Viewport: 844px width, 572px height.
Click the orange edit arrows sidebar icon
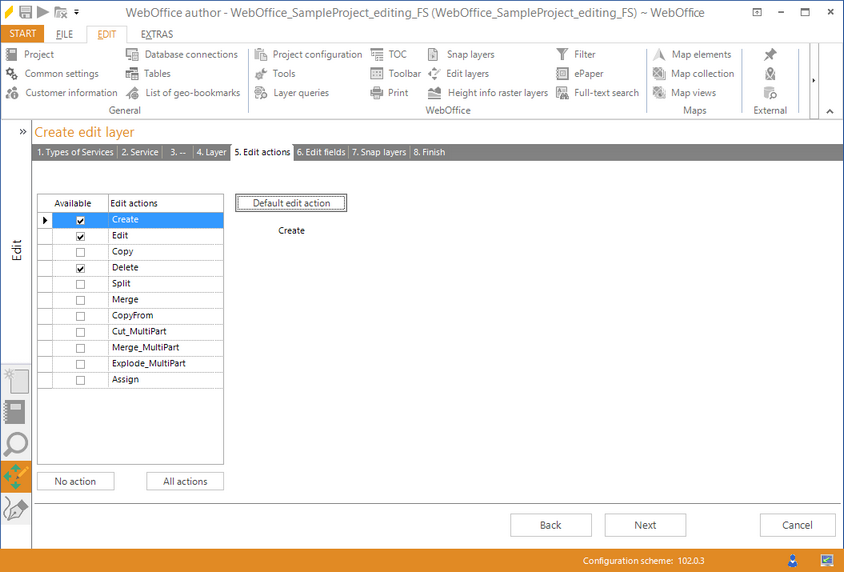click(x=16, y=476)
